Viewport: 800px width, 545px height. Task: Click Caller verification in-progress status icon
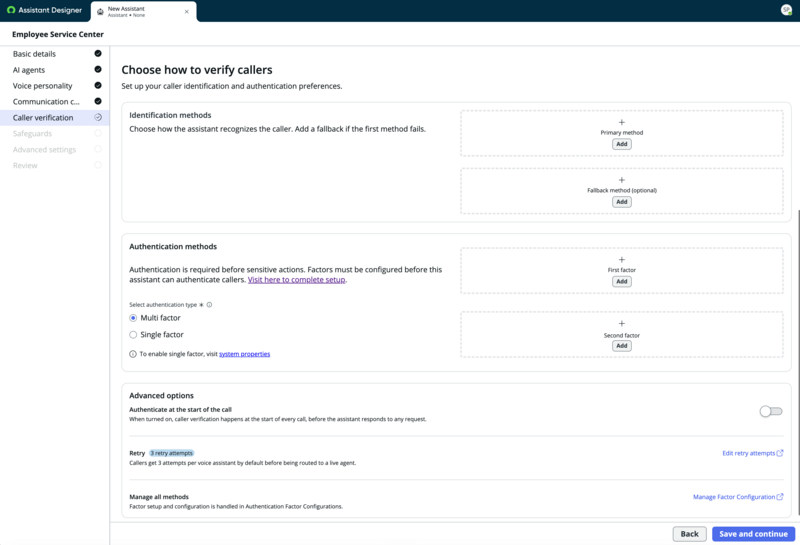pyautogui.click(x=98, y=117)
